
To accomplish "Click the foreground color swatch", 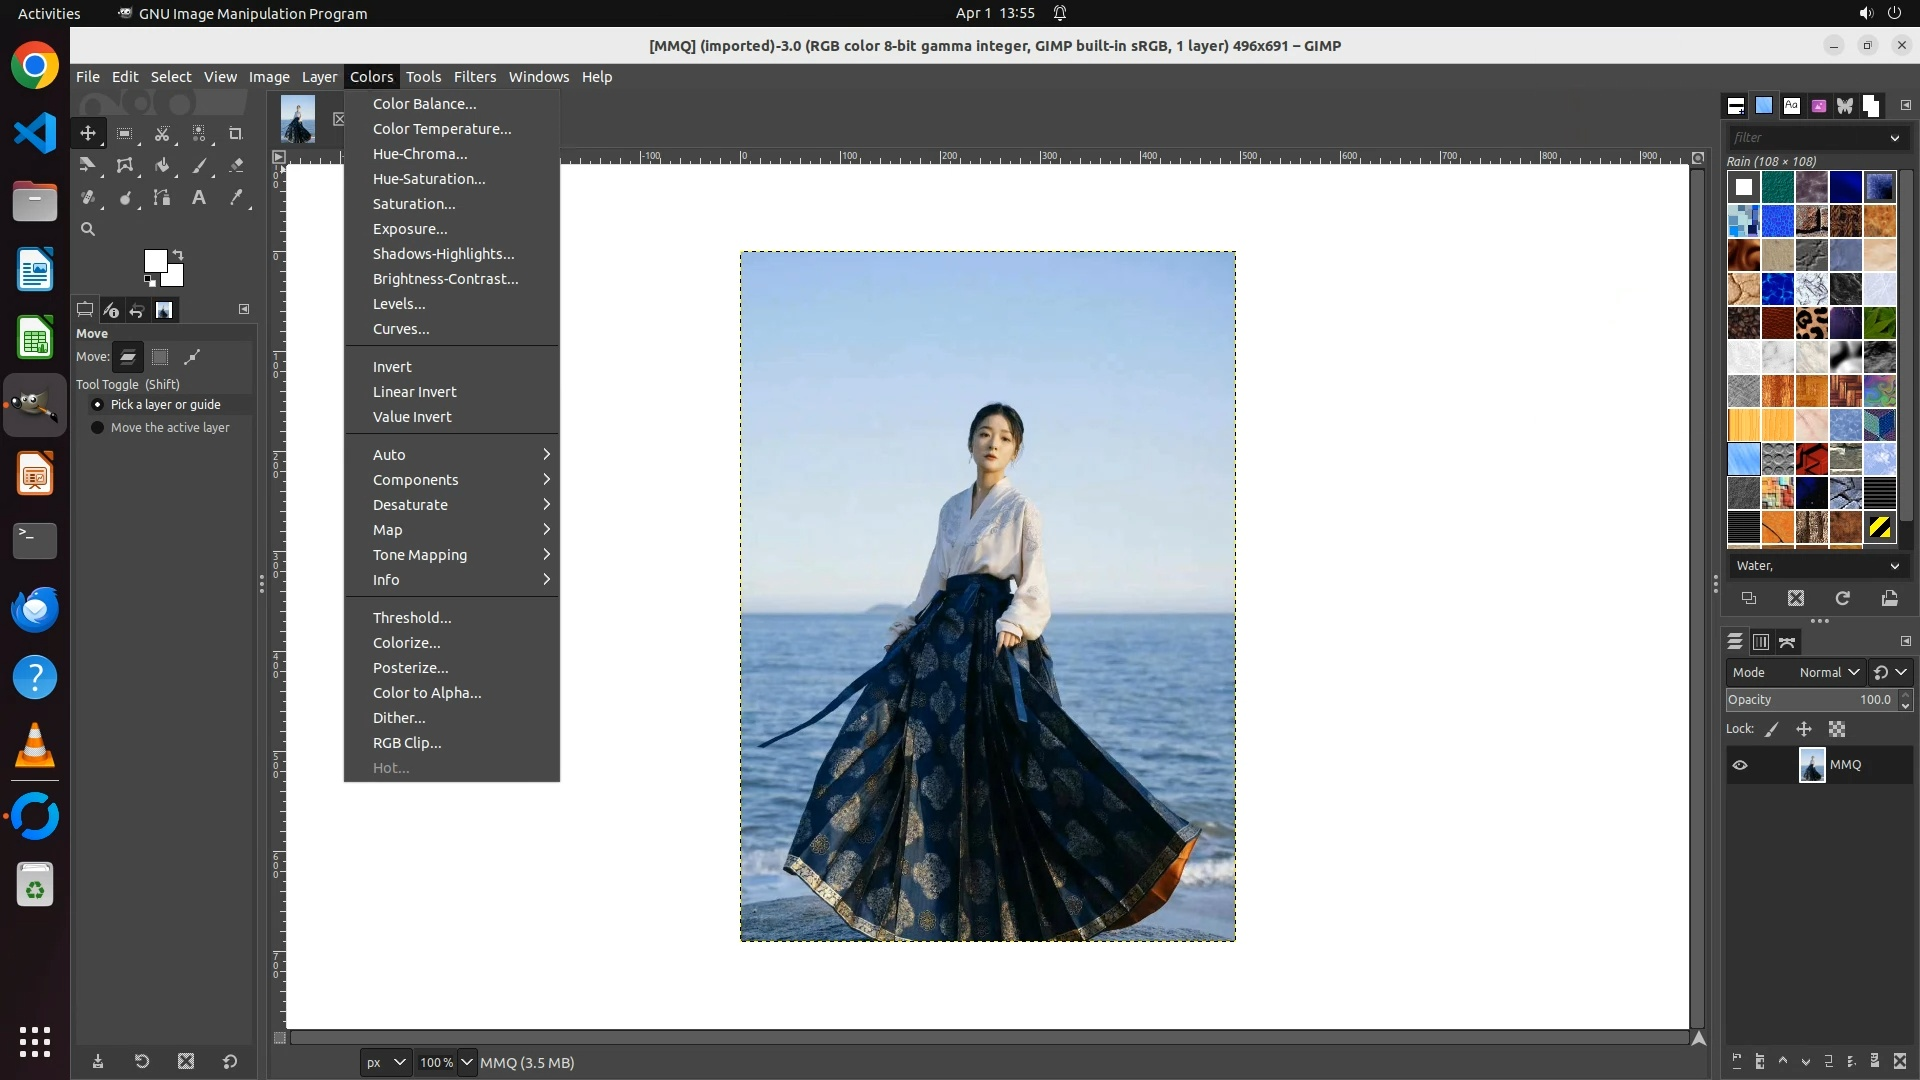I will point(154,261).
